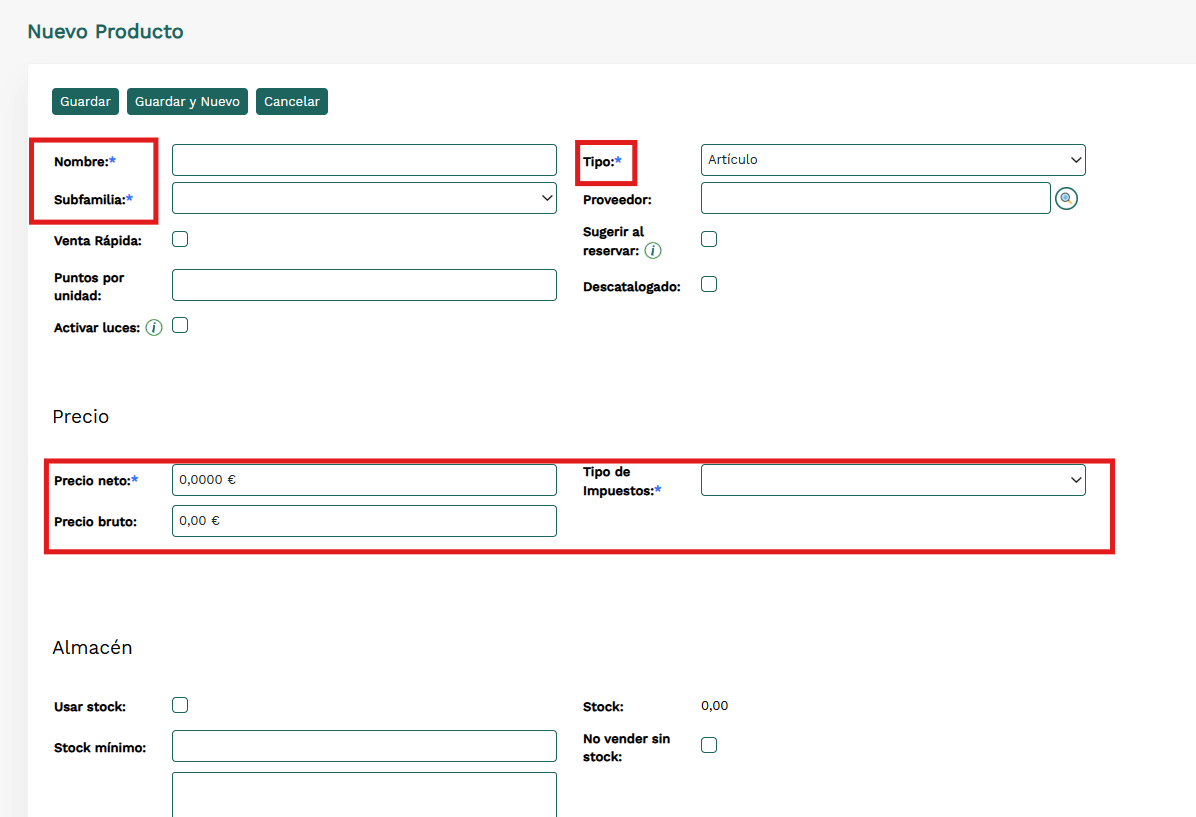This screenshot has height=817, width=1196.
Task: Enable the Venta Rápida checkbox
Action: [180, 239]
